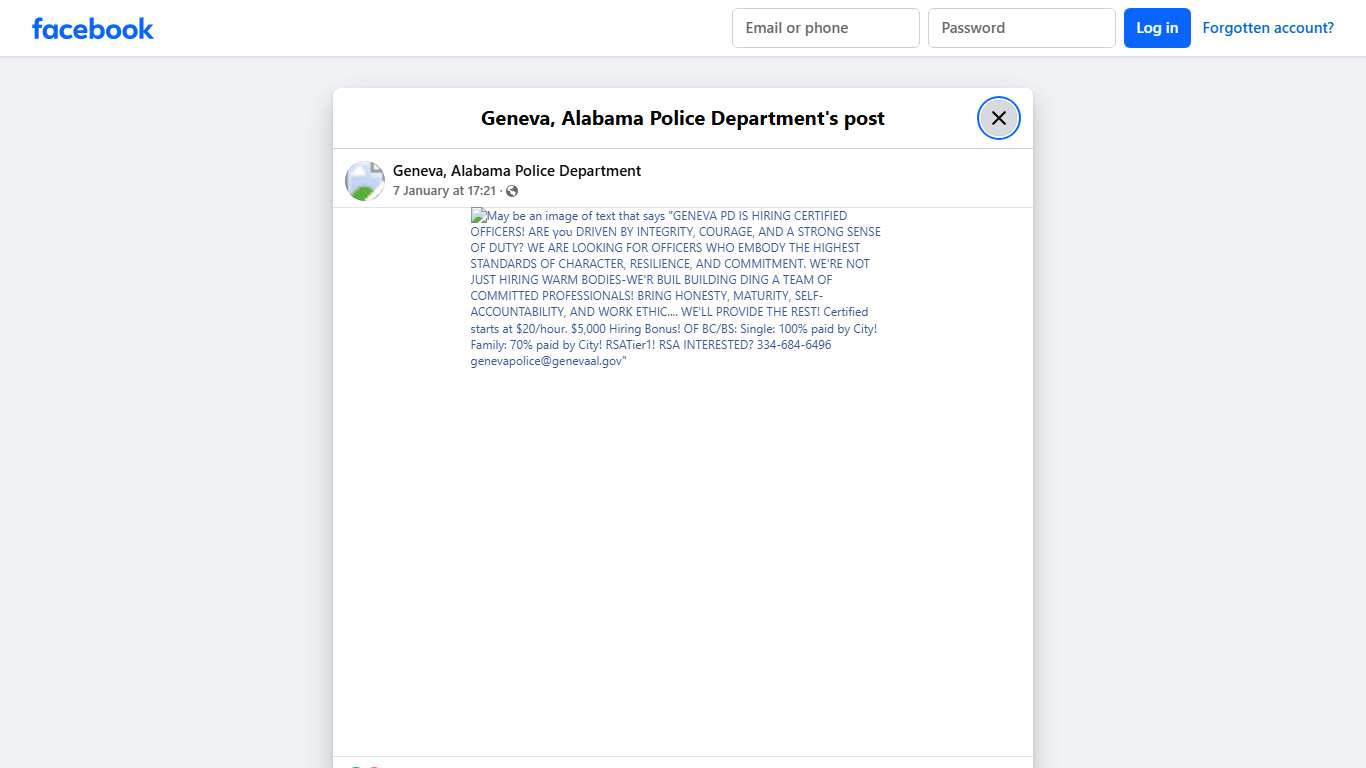Open the Geneva, Alabama Police Department page link

(517, 170)
